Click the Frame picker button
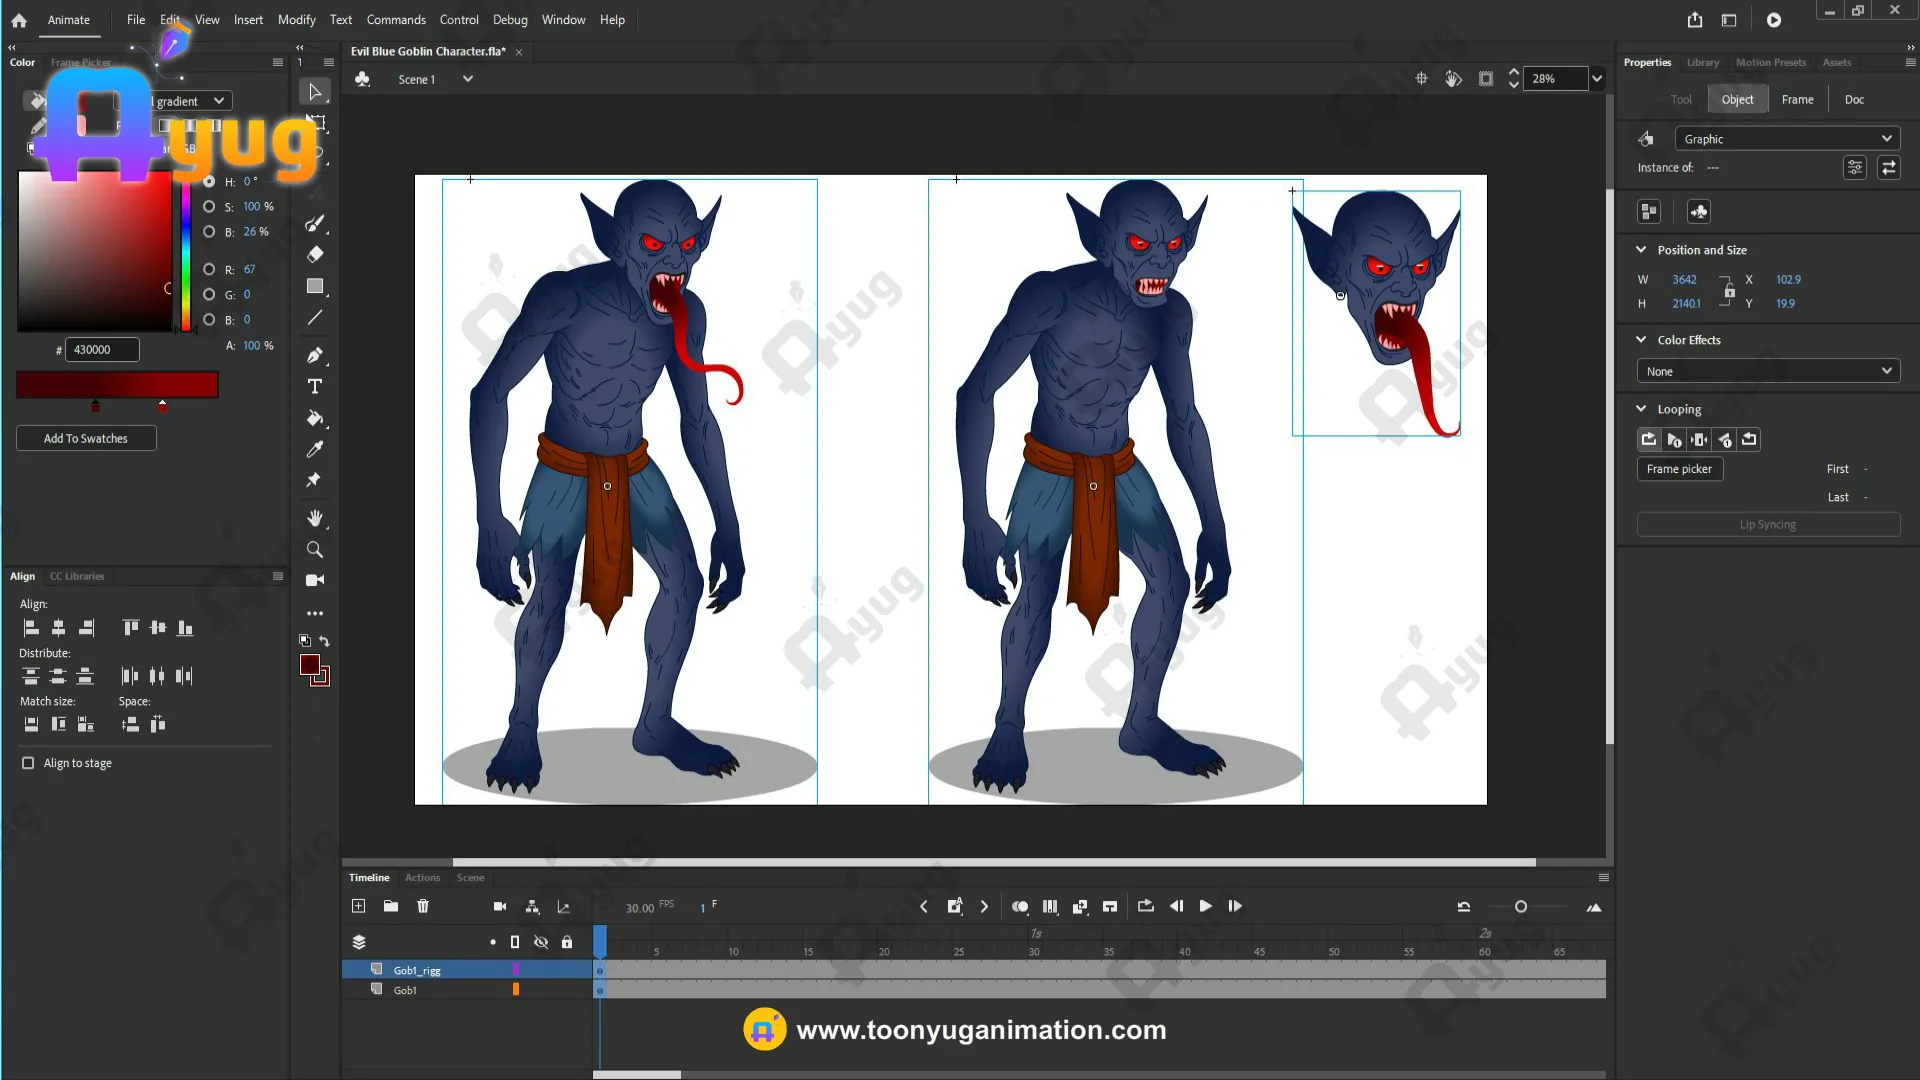 pos(1679,469)
